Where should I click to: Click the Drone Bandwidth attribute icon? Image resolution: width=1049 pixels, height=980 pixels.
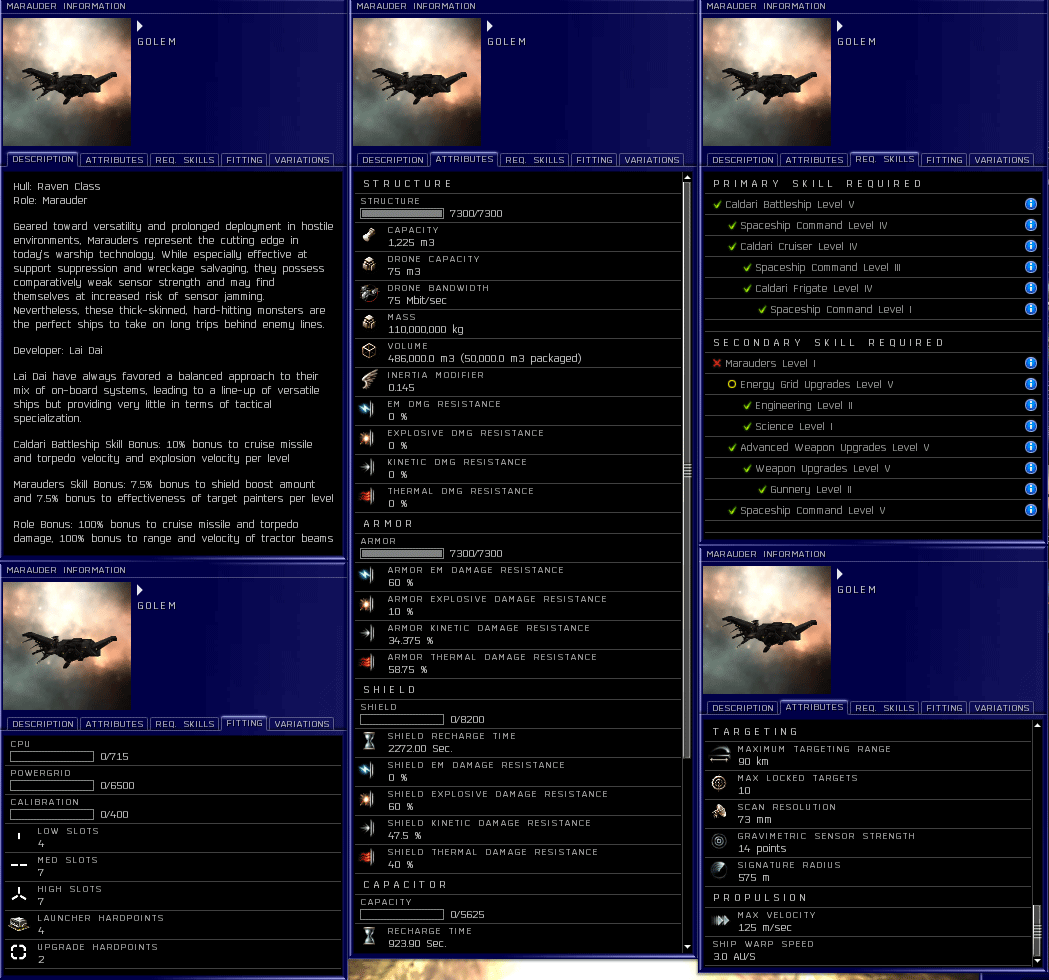tap(369, 294)
